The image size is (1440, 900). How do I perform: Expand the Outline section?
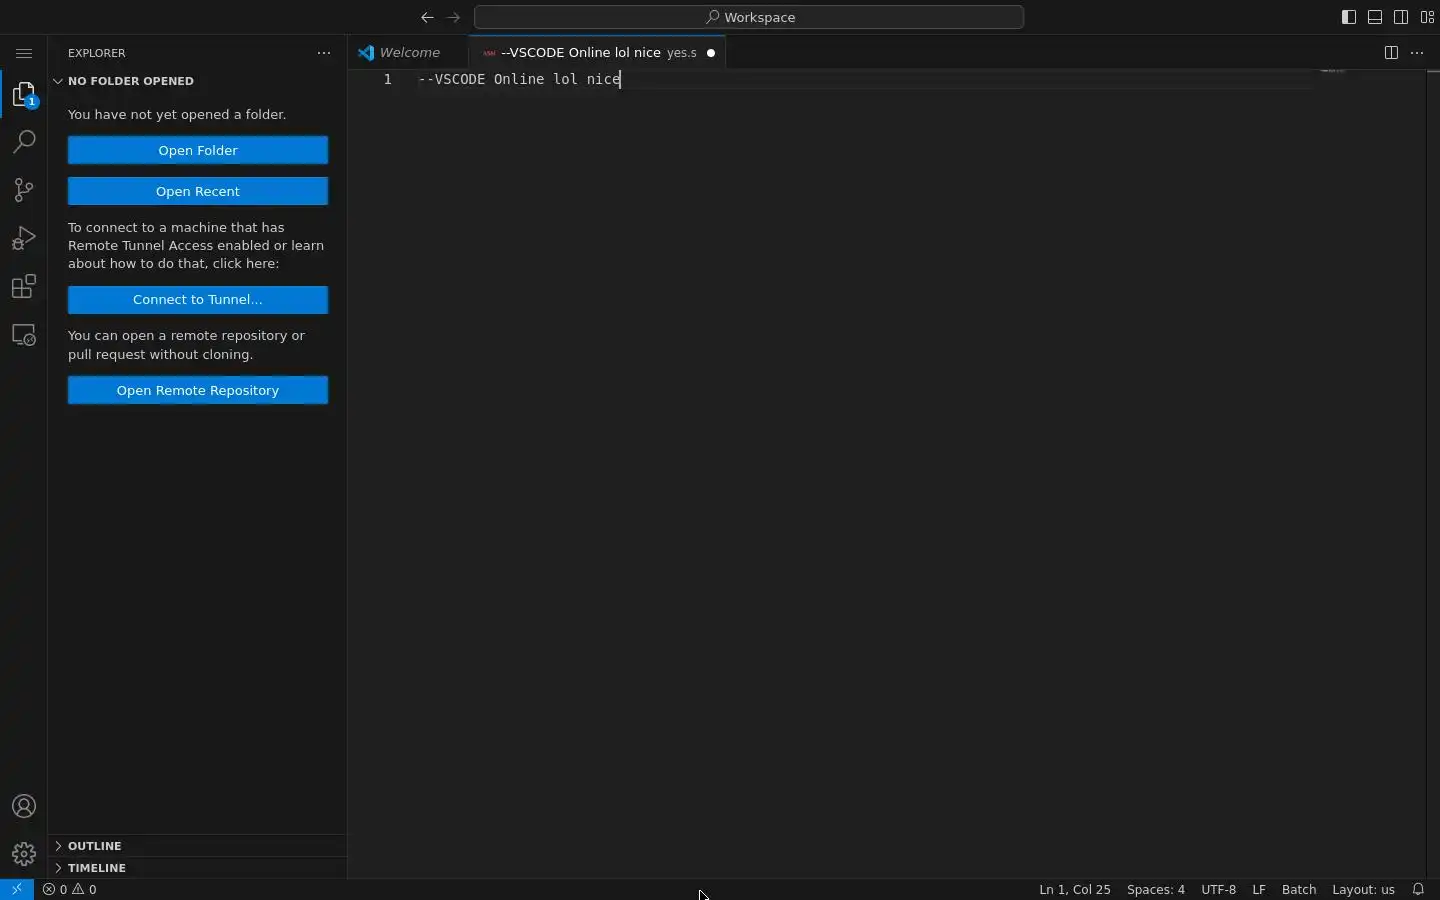click(197, 846)
